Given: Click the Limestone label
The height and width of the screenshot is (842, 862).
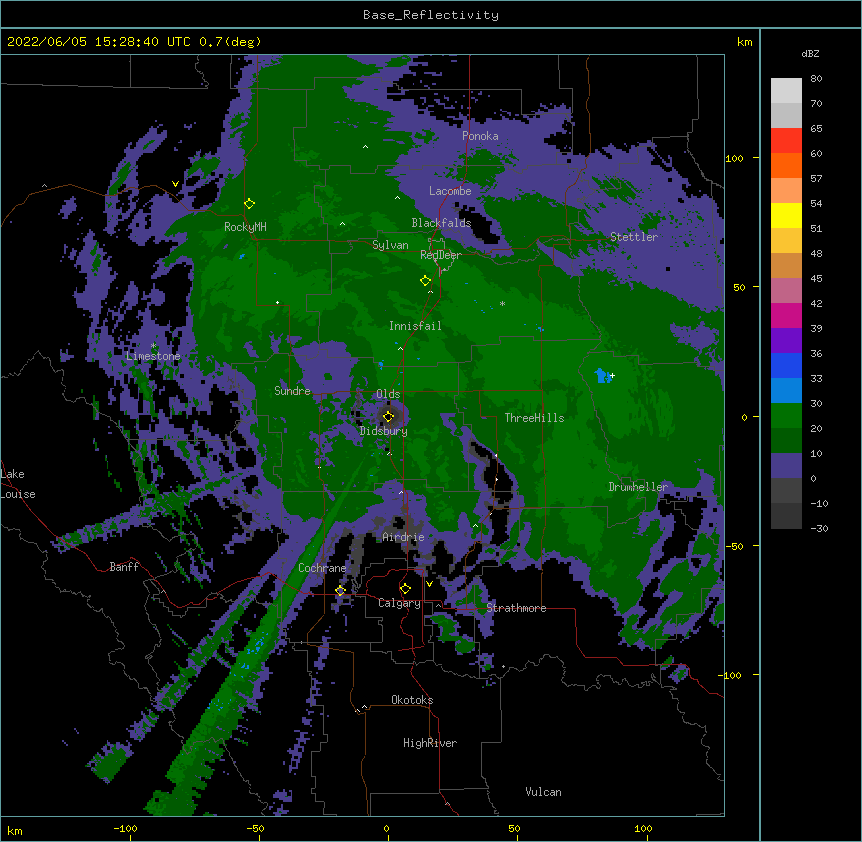Looking at the screenshot, I should point(153,356).
